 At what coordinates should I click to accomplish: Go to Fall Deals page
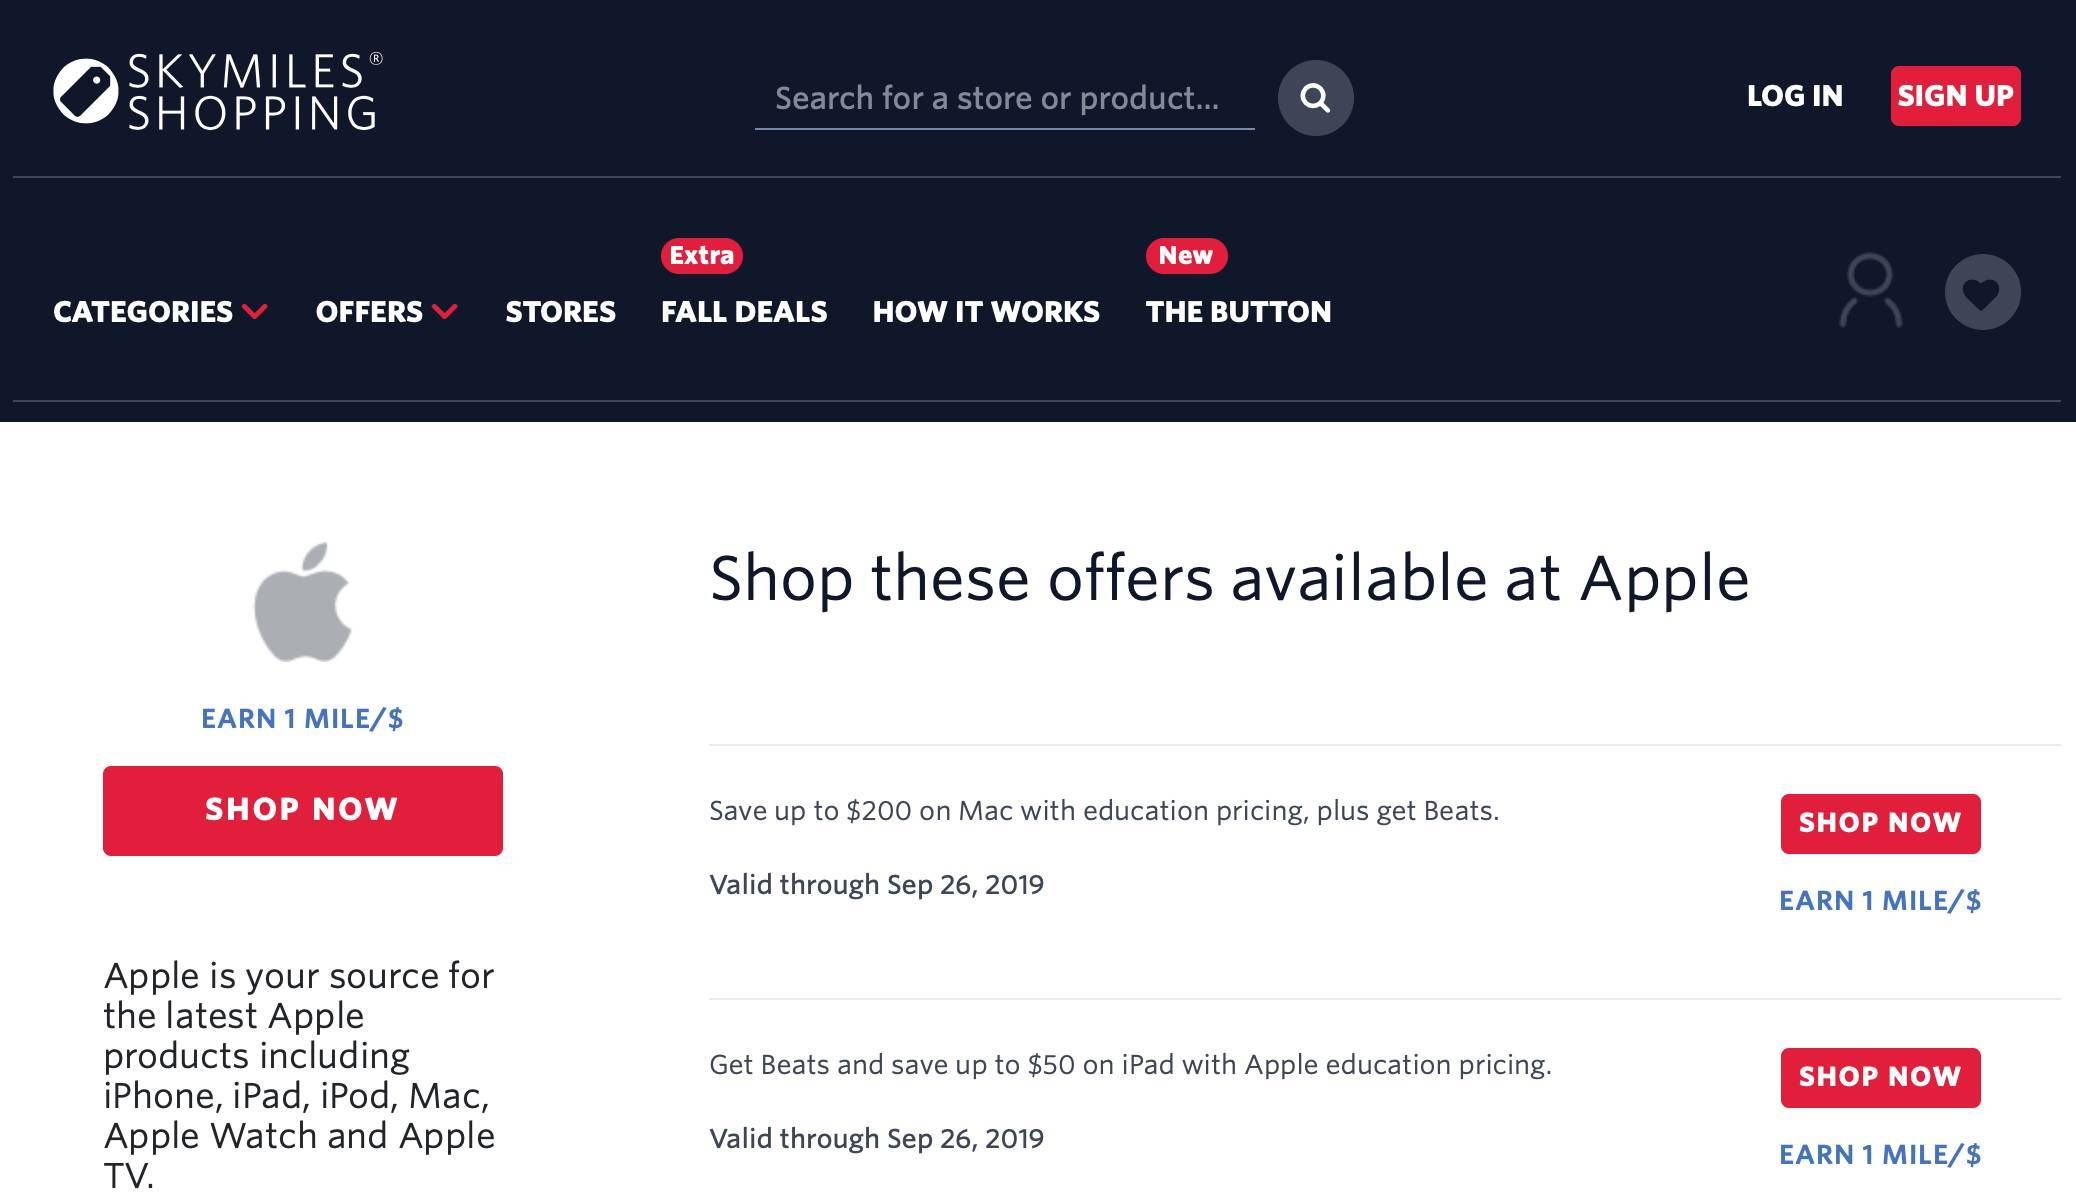pyautogui.click(x=744, y=312)
